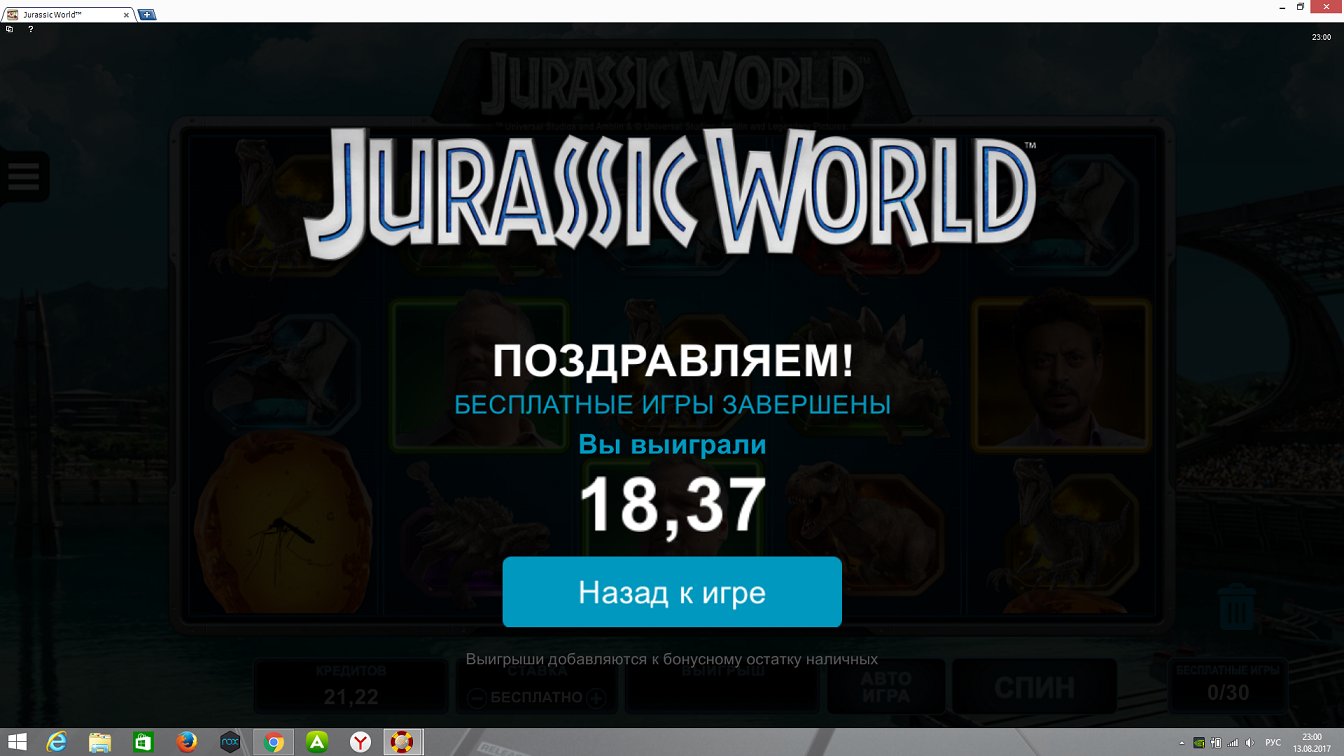Viewport: 1344px width, 756px height.
Task: Click the 'БЕСПЛАТНЫЕ ИГРЫ ЗАВЕРШЕНЫ' text
Action: pyautogui.click(x=672, y=405)
